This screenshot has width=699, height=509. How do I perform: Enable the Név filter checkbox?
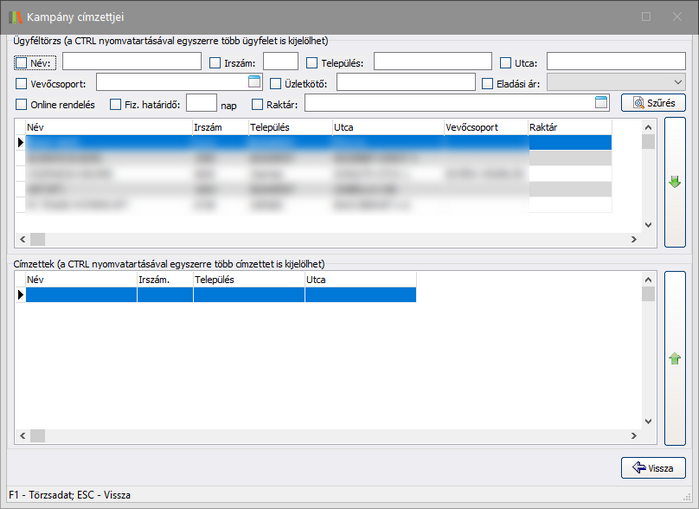[22, 63]
